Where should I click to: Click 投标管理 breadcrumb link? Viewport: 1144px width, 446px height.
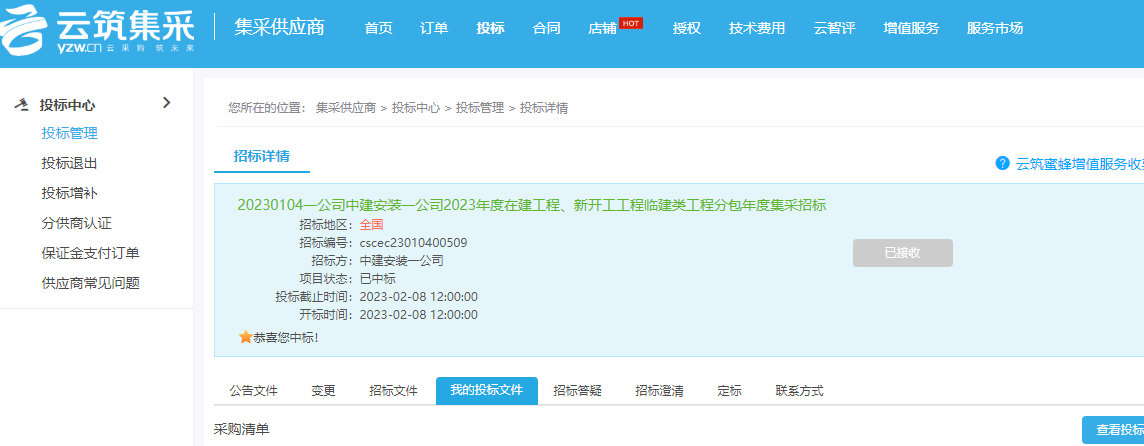click(479, 108)
